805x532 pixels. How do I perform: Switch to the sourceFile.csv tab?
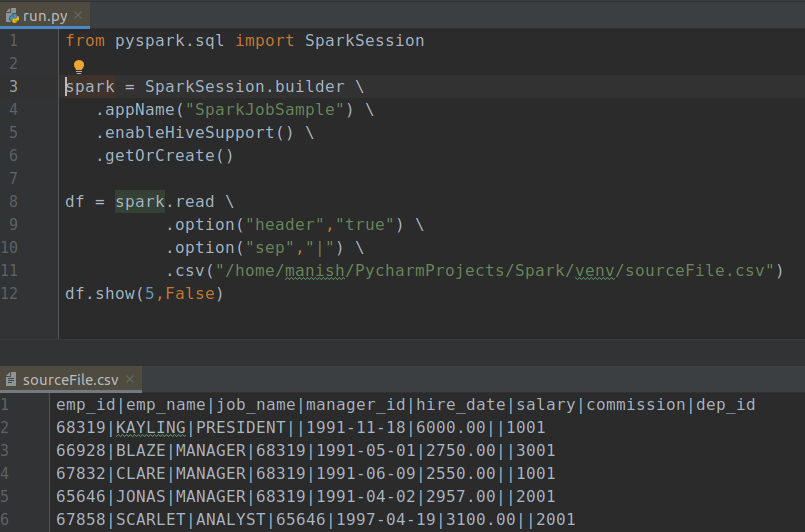point(70,379)
